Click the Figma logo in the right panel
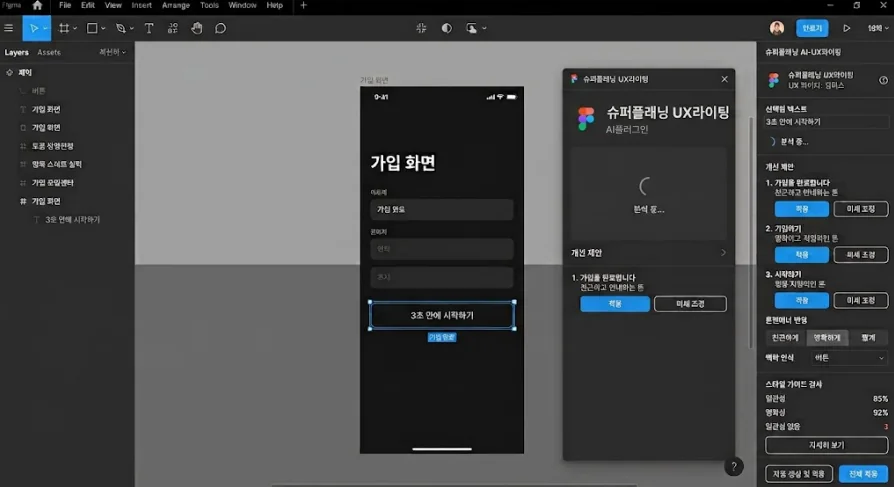894x487 pixels. pos(773,80)
